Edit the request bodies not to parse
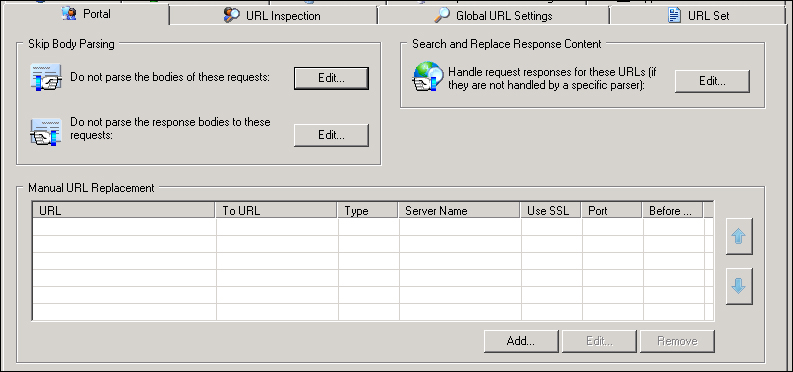 pyautogui.click(x=331, y=78)
